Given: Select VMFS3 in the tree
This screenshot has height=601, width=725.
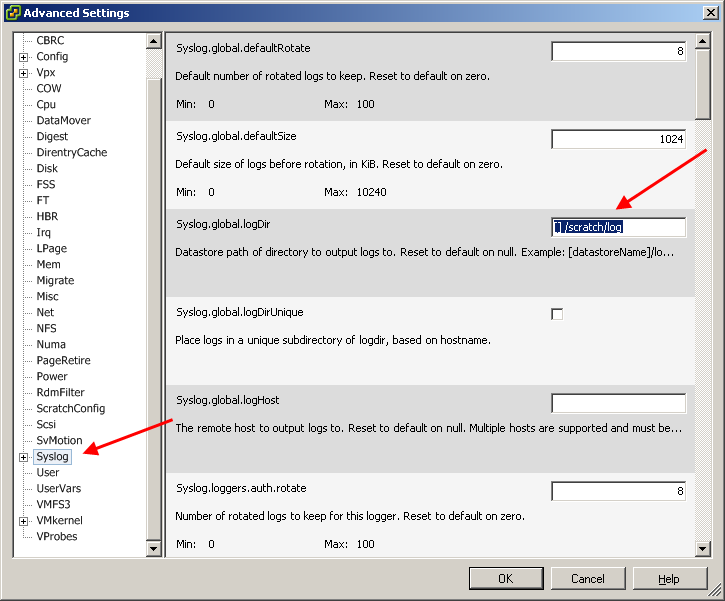Looking at the screenshot, I should tap(54, 504).
